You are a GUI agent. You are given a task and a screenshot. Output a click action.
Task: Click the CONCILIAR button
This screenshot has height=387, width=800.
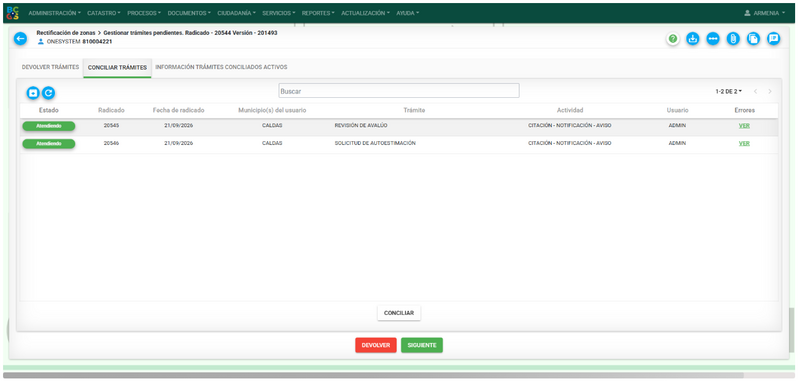pos(399,313)
